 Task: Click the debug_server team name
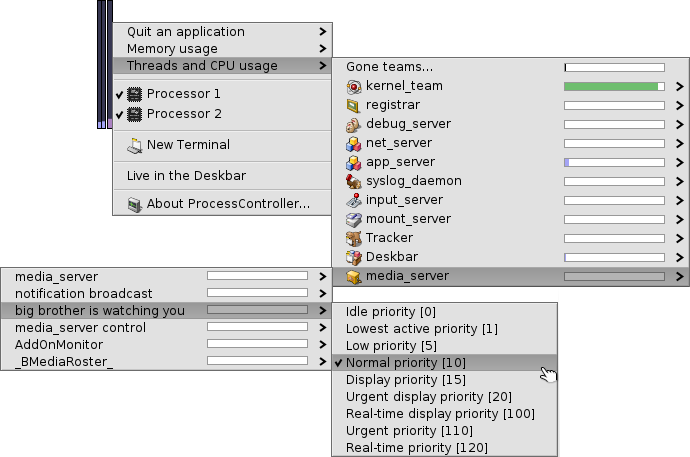[408, 124]
